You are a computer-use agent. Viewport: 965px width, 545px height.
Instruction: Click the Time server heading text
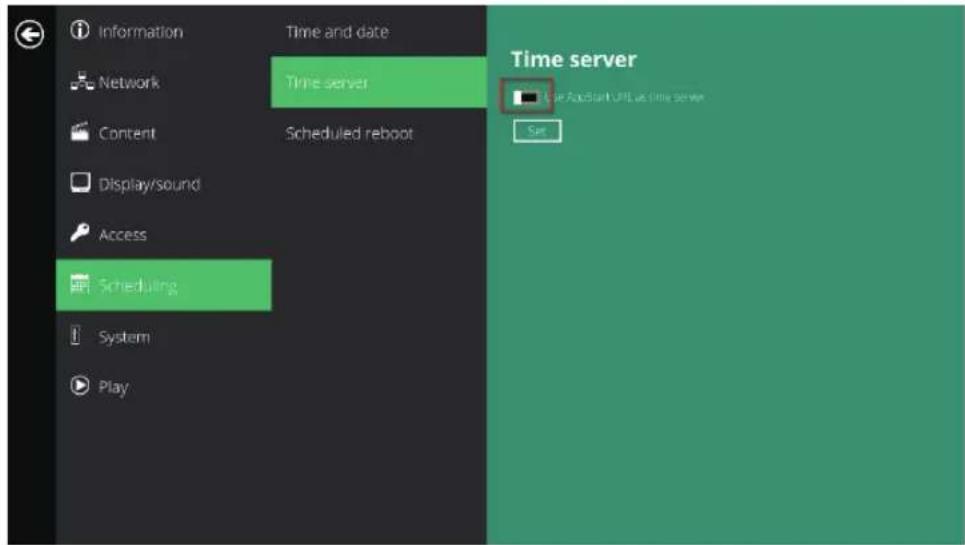point(574,60)
